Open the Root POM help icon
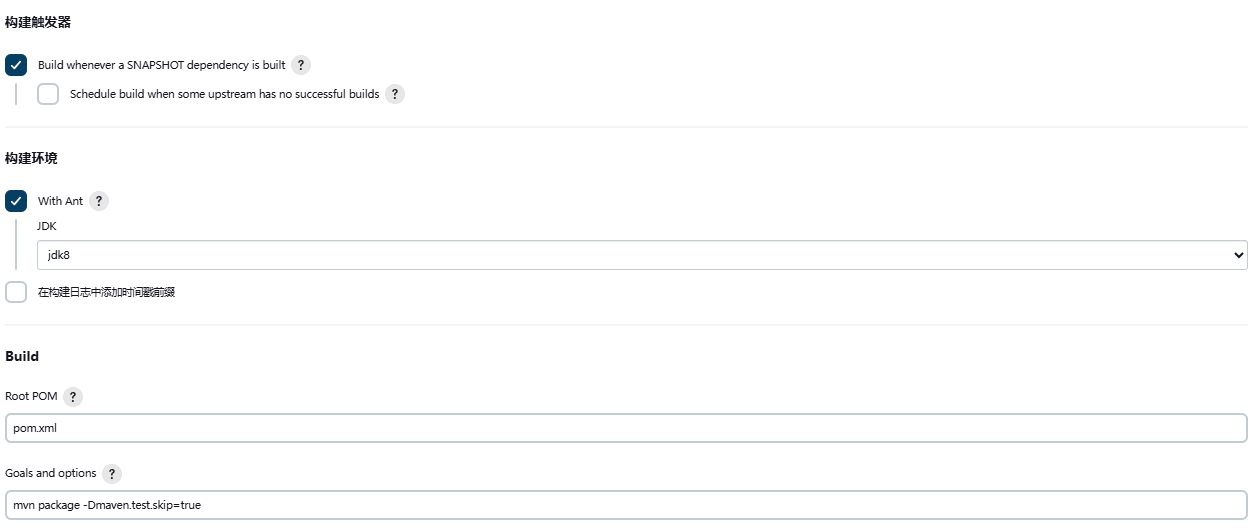This screenshot has width=1255, height=528. coord(72,396)
